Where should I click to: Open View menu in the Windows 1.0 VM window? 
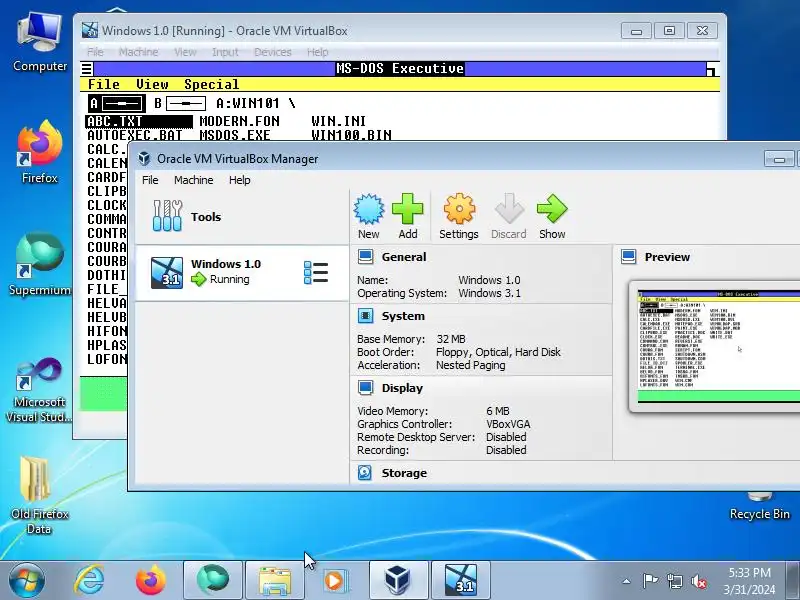185,52
